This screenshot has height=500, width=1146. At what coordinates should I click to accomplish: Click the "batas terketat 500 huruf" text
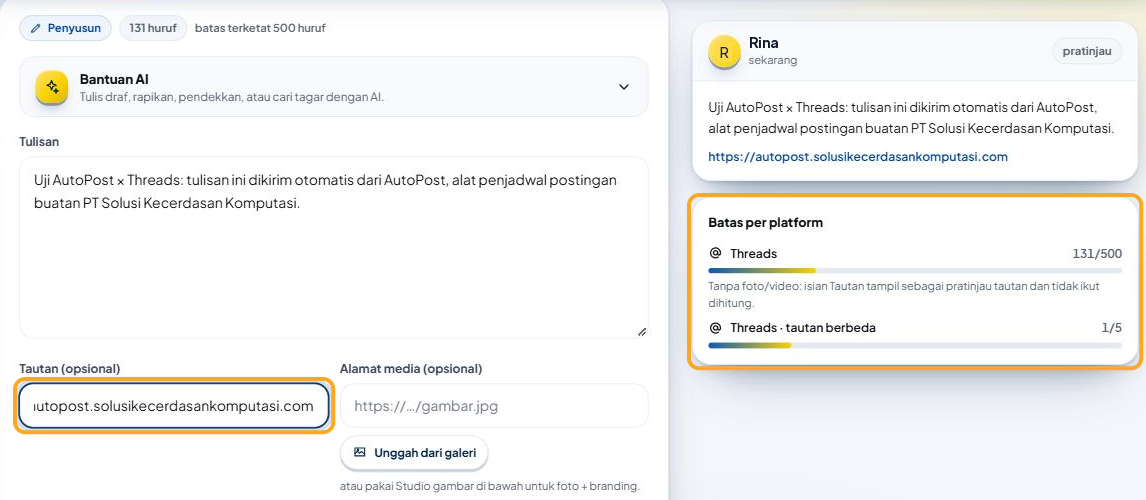coord(260,29)
